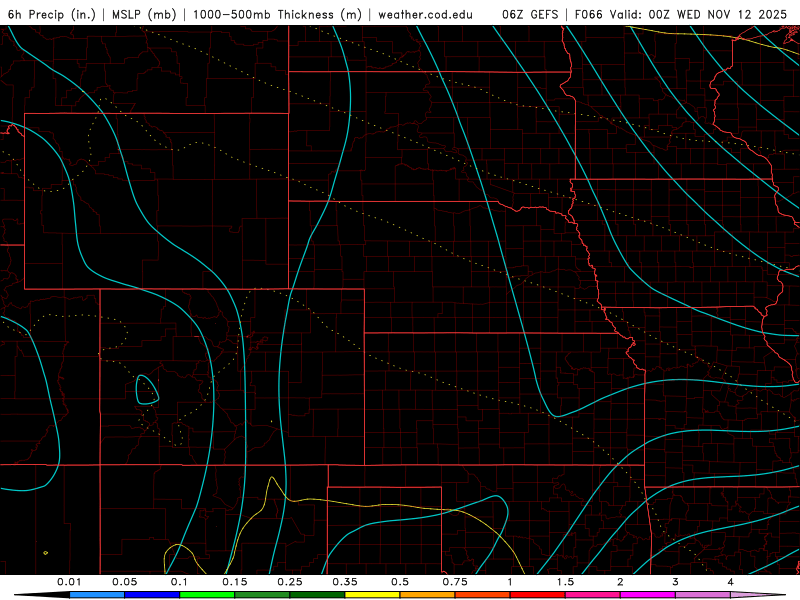Select the '1000-500mb Thickness (m)' header text
The image size is (800, 600).
coord(277,14)
